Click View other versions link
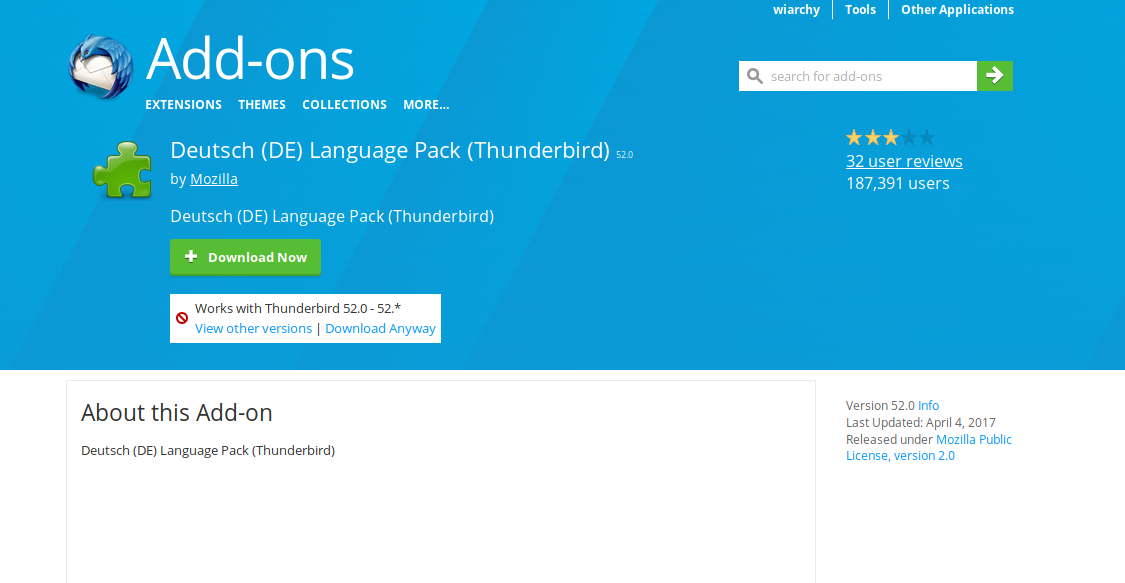This screenshot has height=583, width=1125. point(253,328)
